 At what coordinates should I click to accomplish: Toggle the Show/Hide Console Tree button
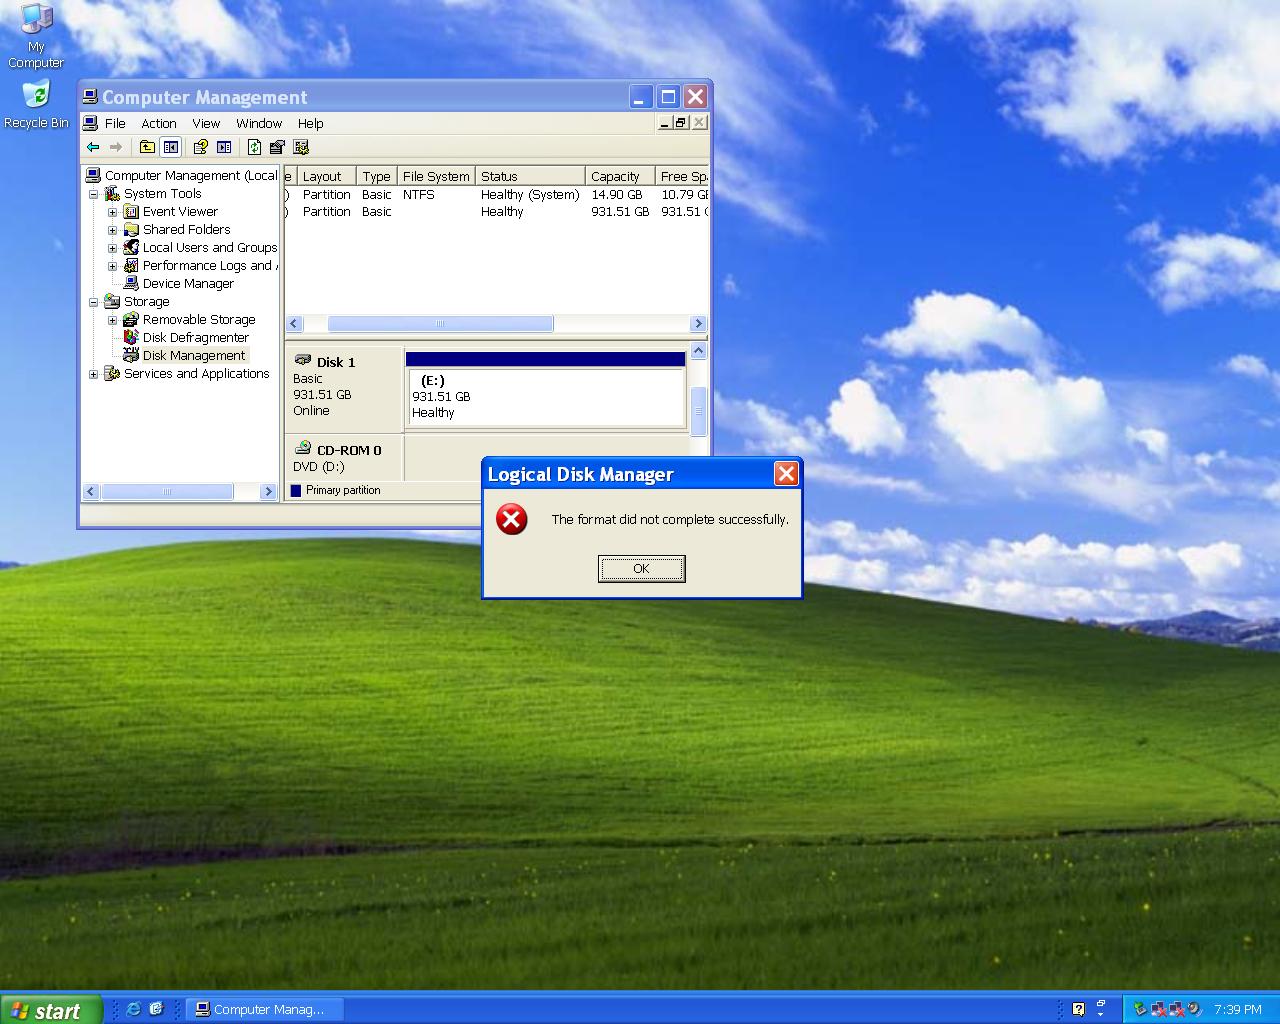coord(171,147)
